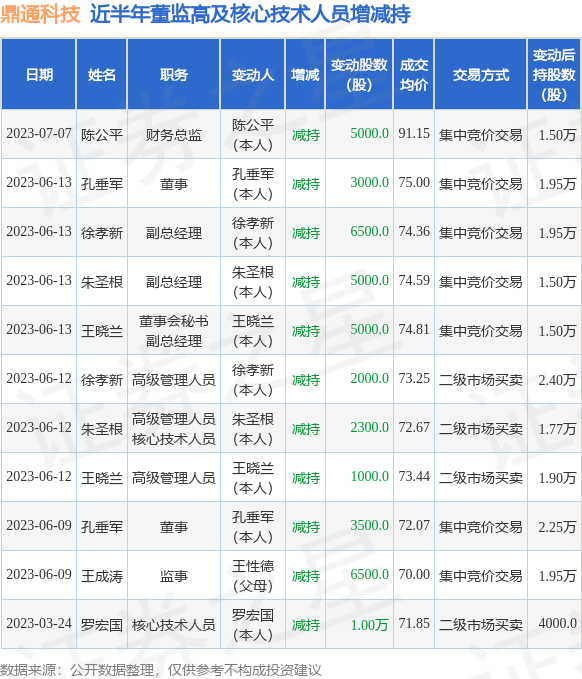Click the average price 75.00
The height and width of the screenshot is (679, 582).
tap(414, 182)
